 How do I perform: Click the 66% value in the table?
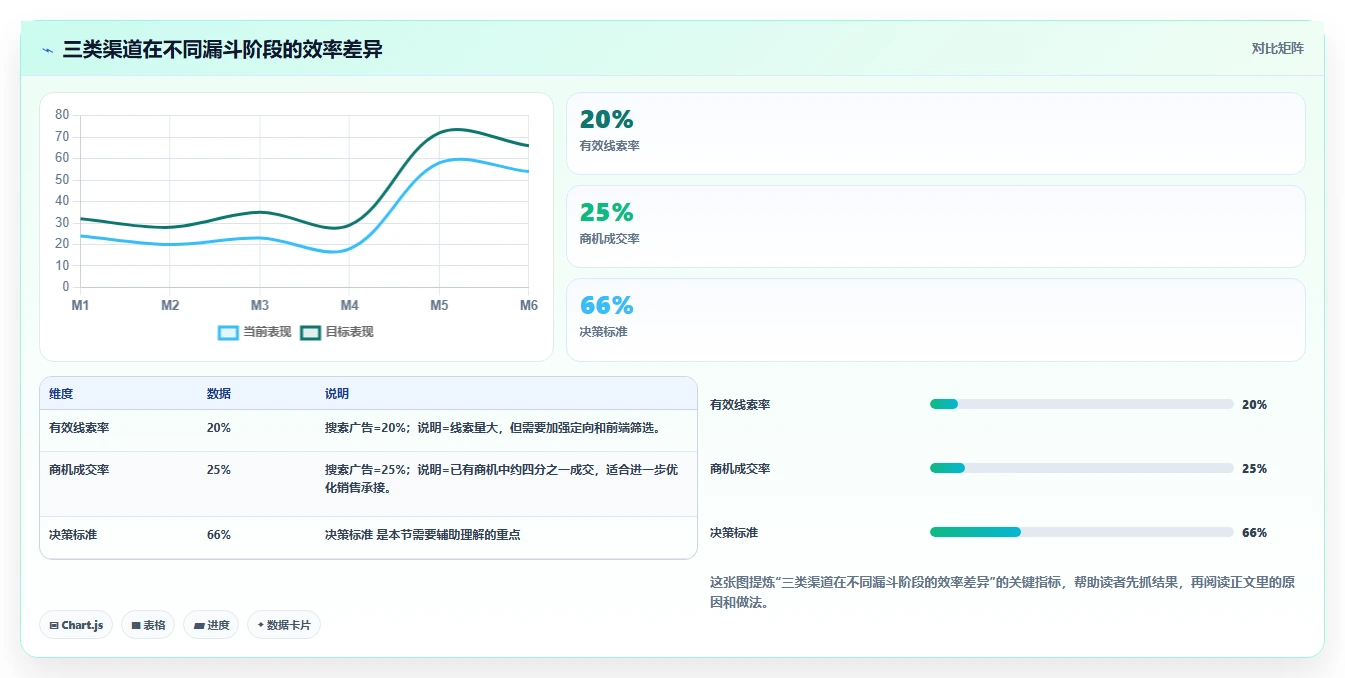click(x=219, y=535)
